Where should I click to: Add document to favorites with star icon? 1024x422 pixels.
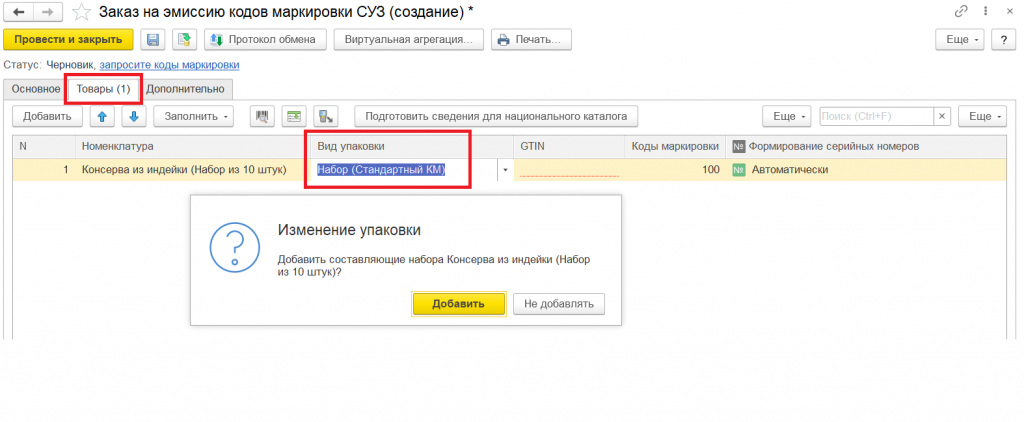82,12
